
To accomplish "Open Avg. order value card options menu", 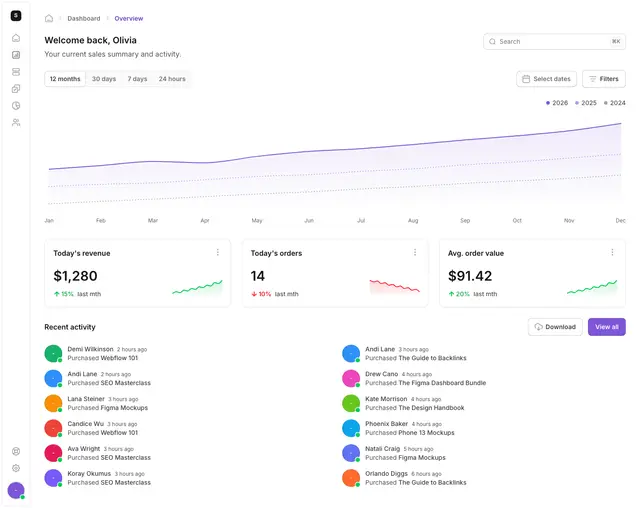I will [612, 253].
